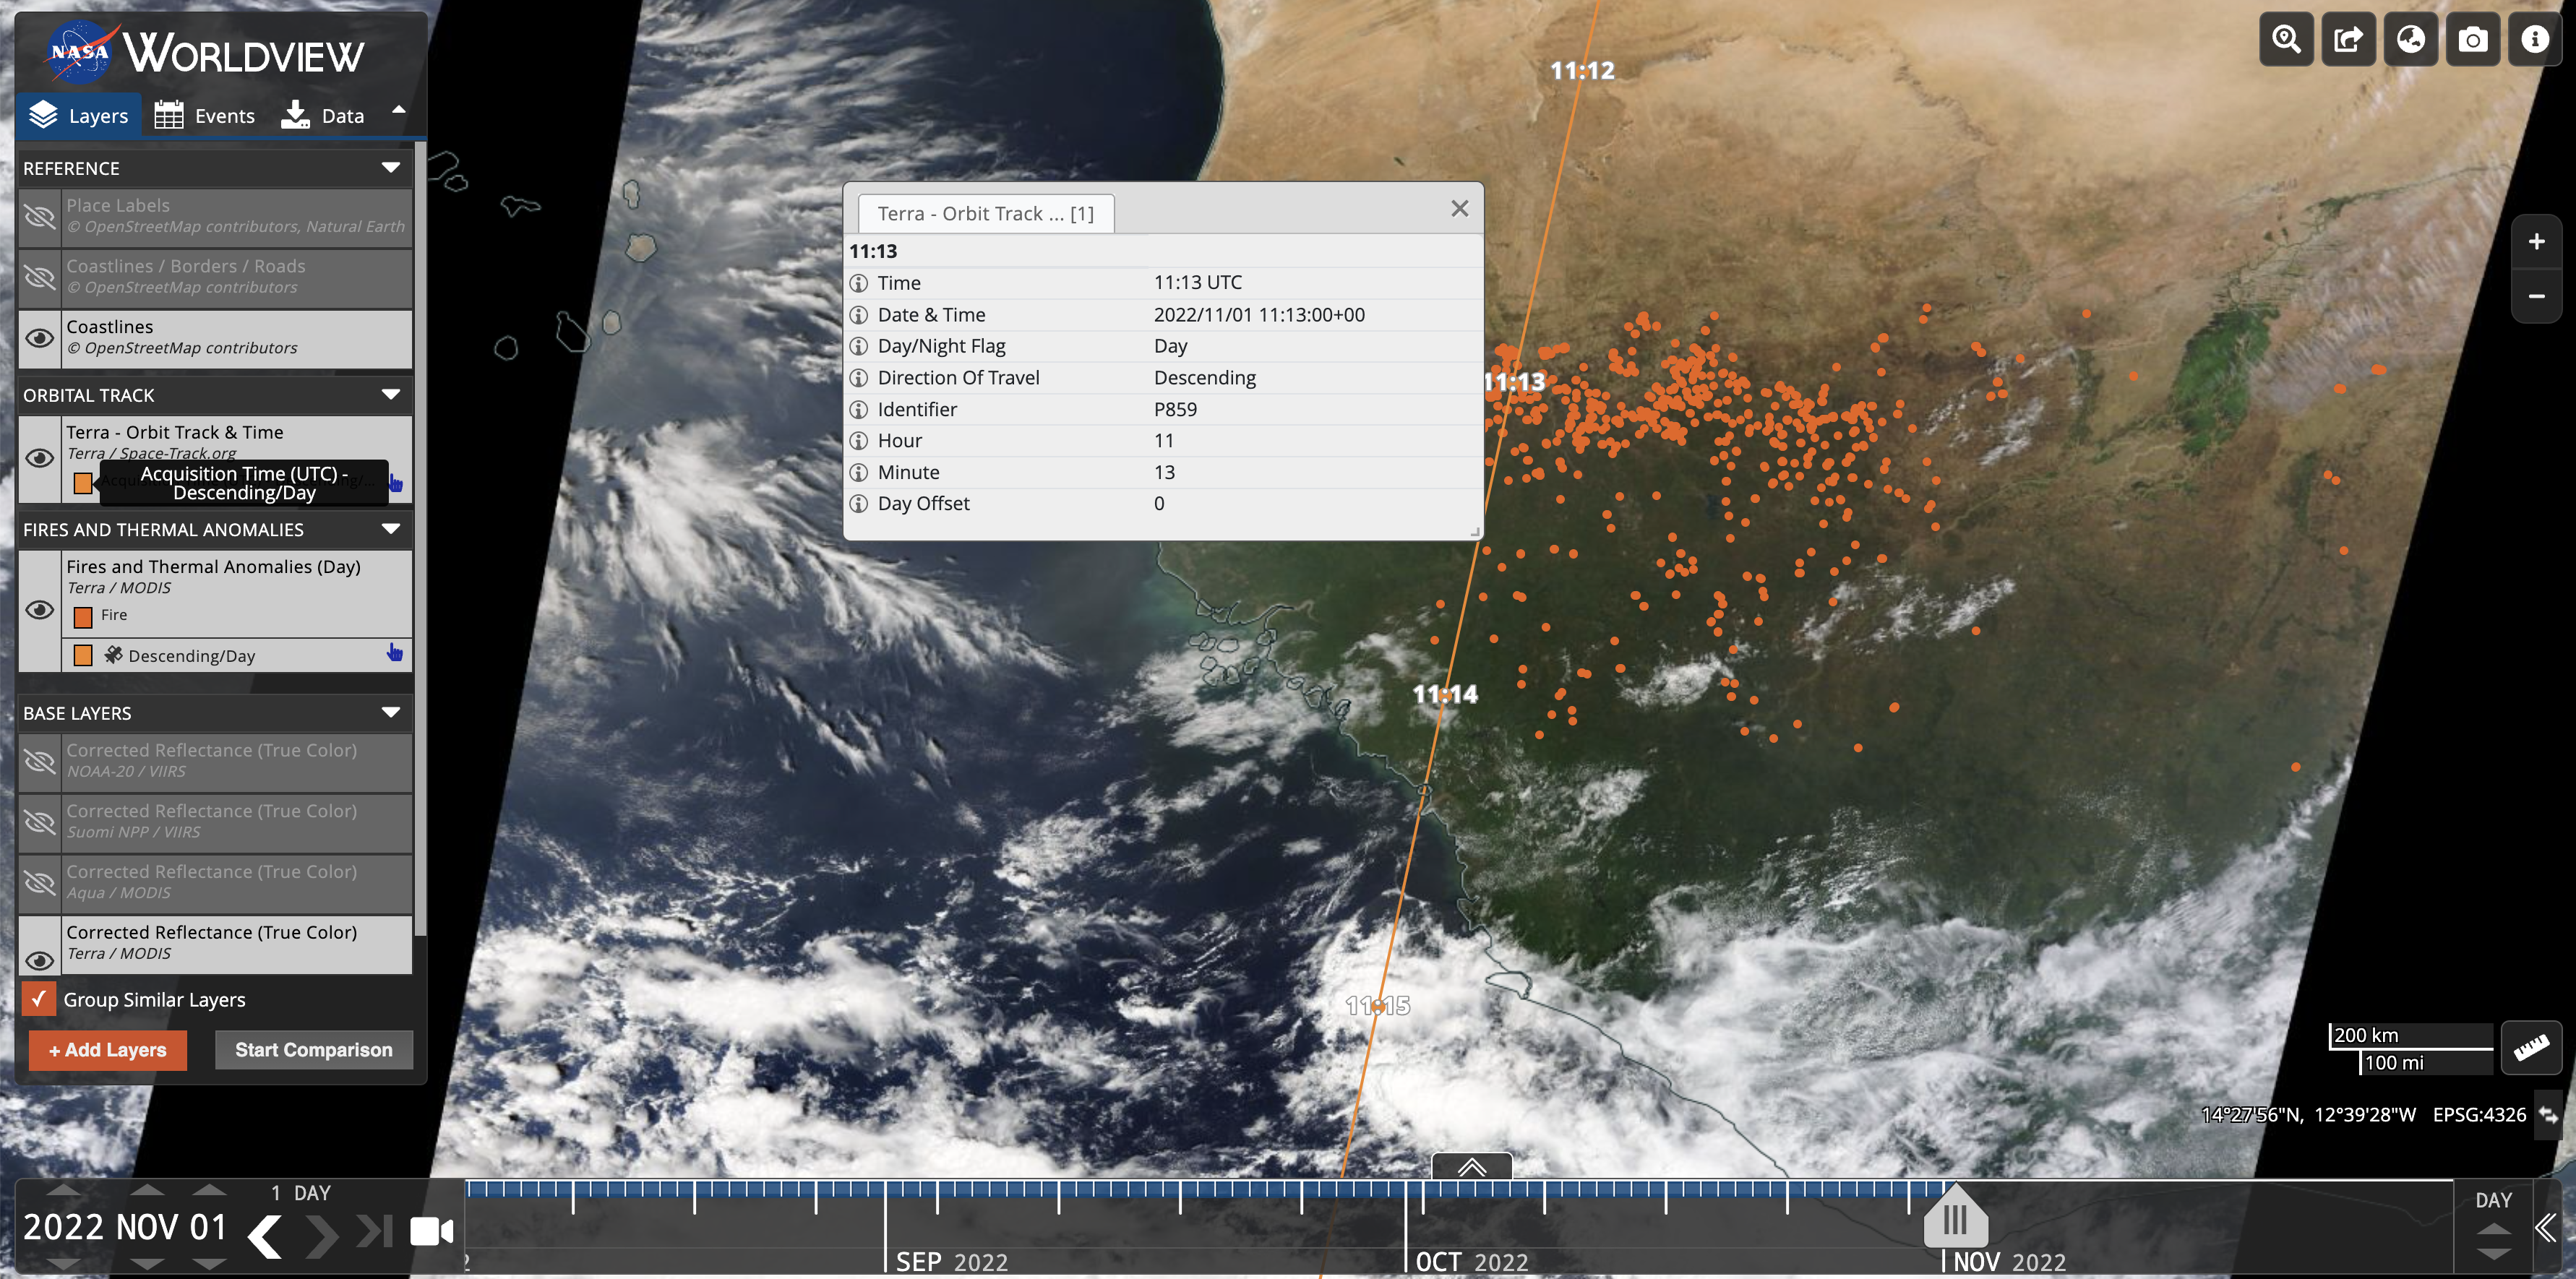The height and width of the screenshot is (1279, 2576).
Task: Click the Start Comparison button
Action: [x=313, y=1050]
